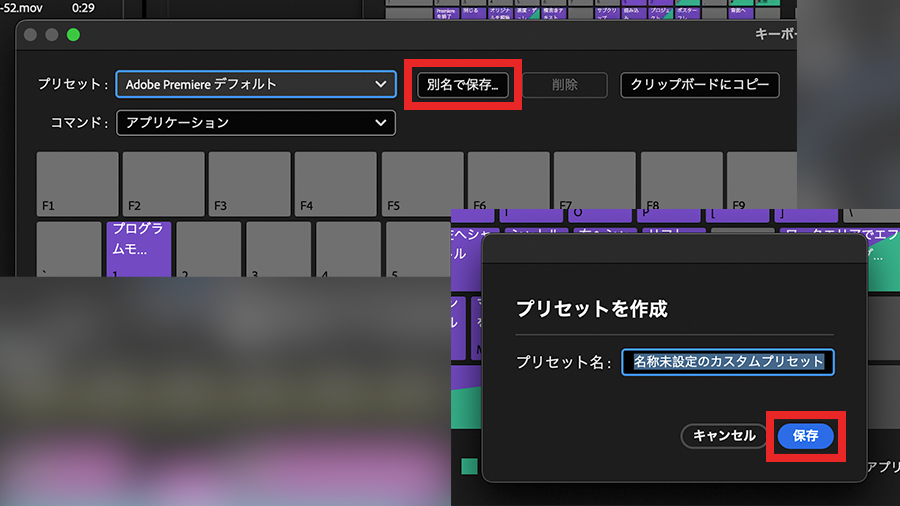Viewport: 900px width, 506px height.
Task: Click the greyed-out 削除 button
Action: (x=564, y=85)
